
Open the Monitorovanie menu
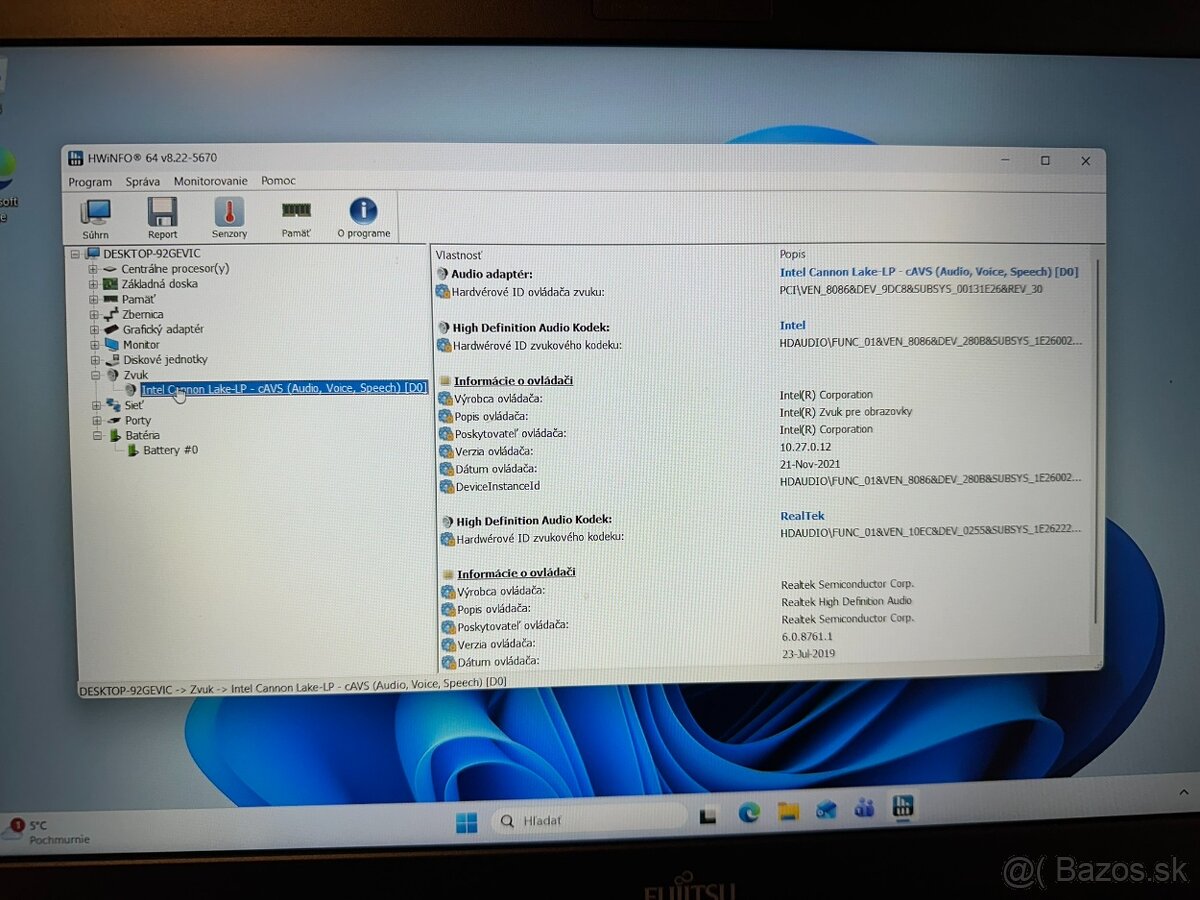tap(210, 181)
